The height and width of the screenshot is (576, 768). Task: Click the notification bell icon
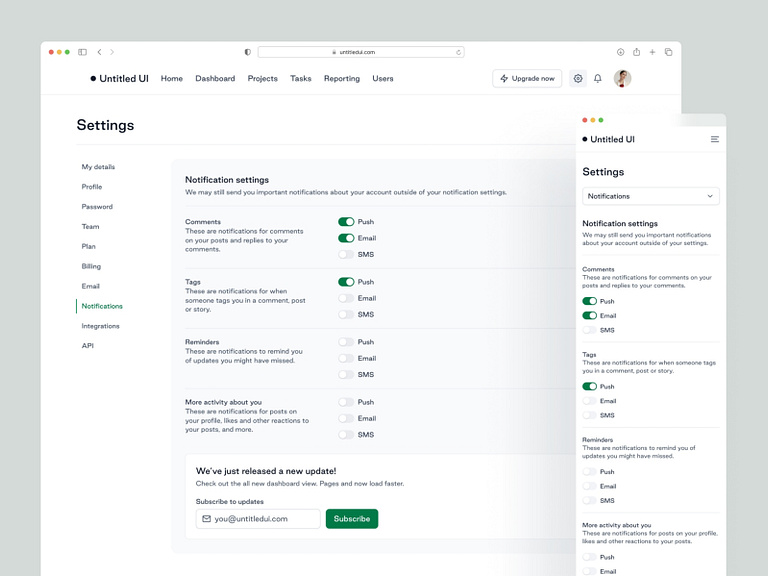[x=598, y=78]
